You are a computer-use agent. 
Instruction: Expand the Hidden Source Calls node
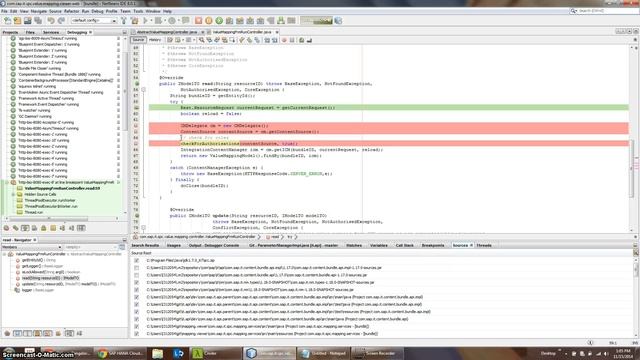(13, 194)
